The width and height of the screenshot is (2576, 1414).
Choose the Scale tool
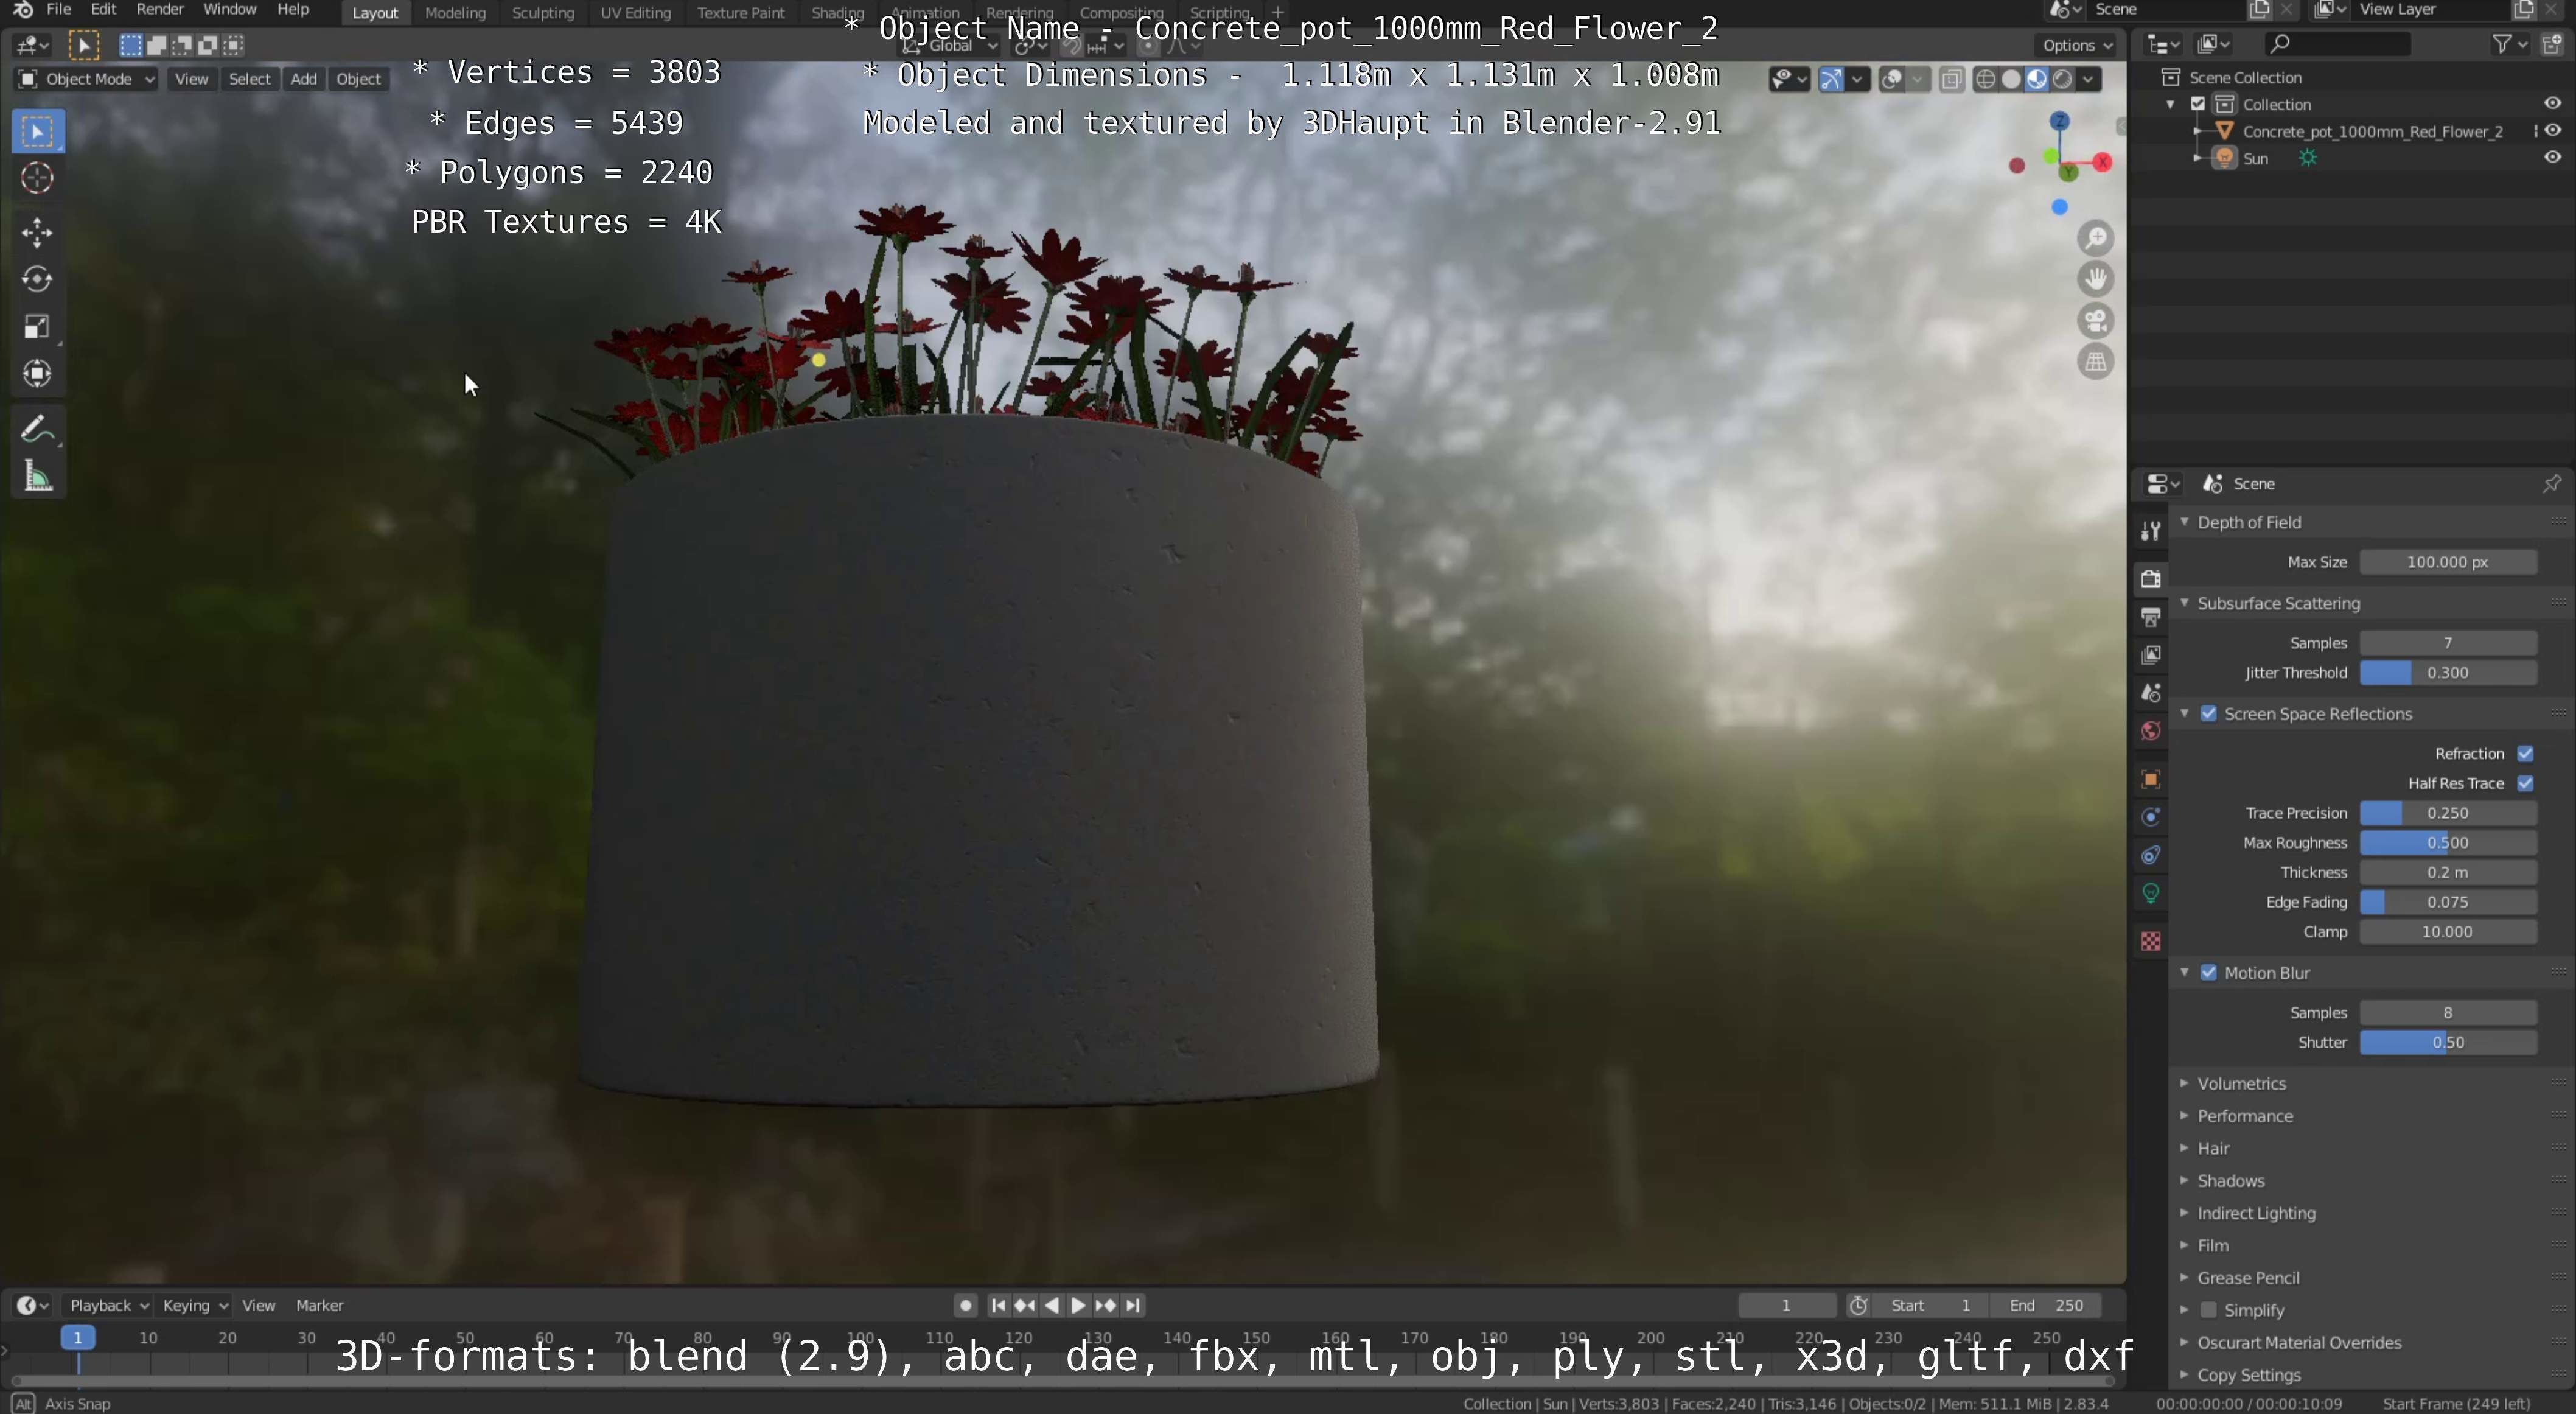tap(37, 327)
